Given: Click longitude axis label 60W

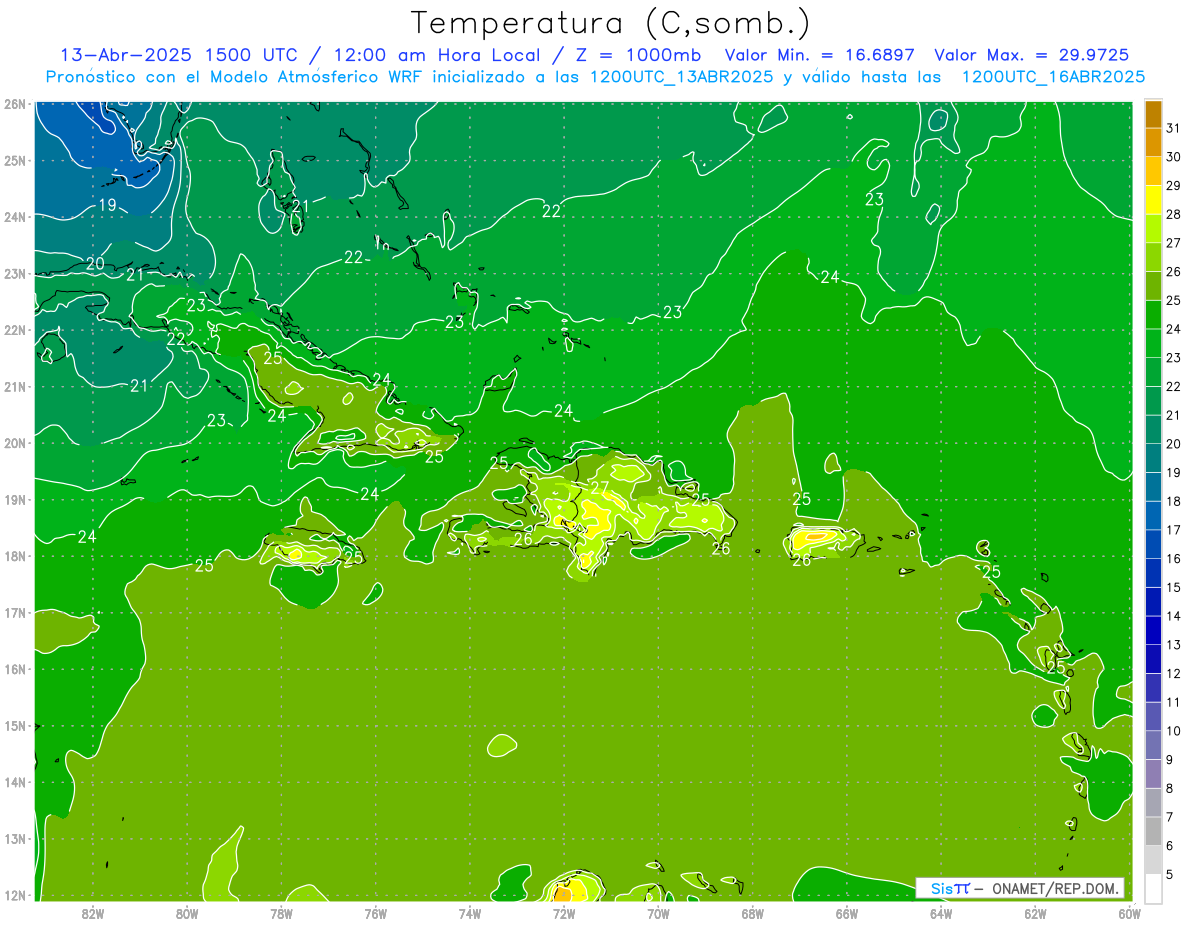Looking at the screenshot, I should click(1128, 913).
